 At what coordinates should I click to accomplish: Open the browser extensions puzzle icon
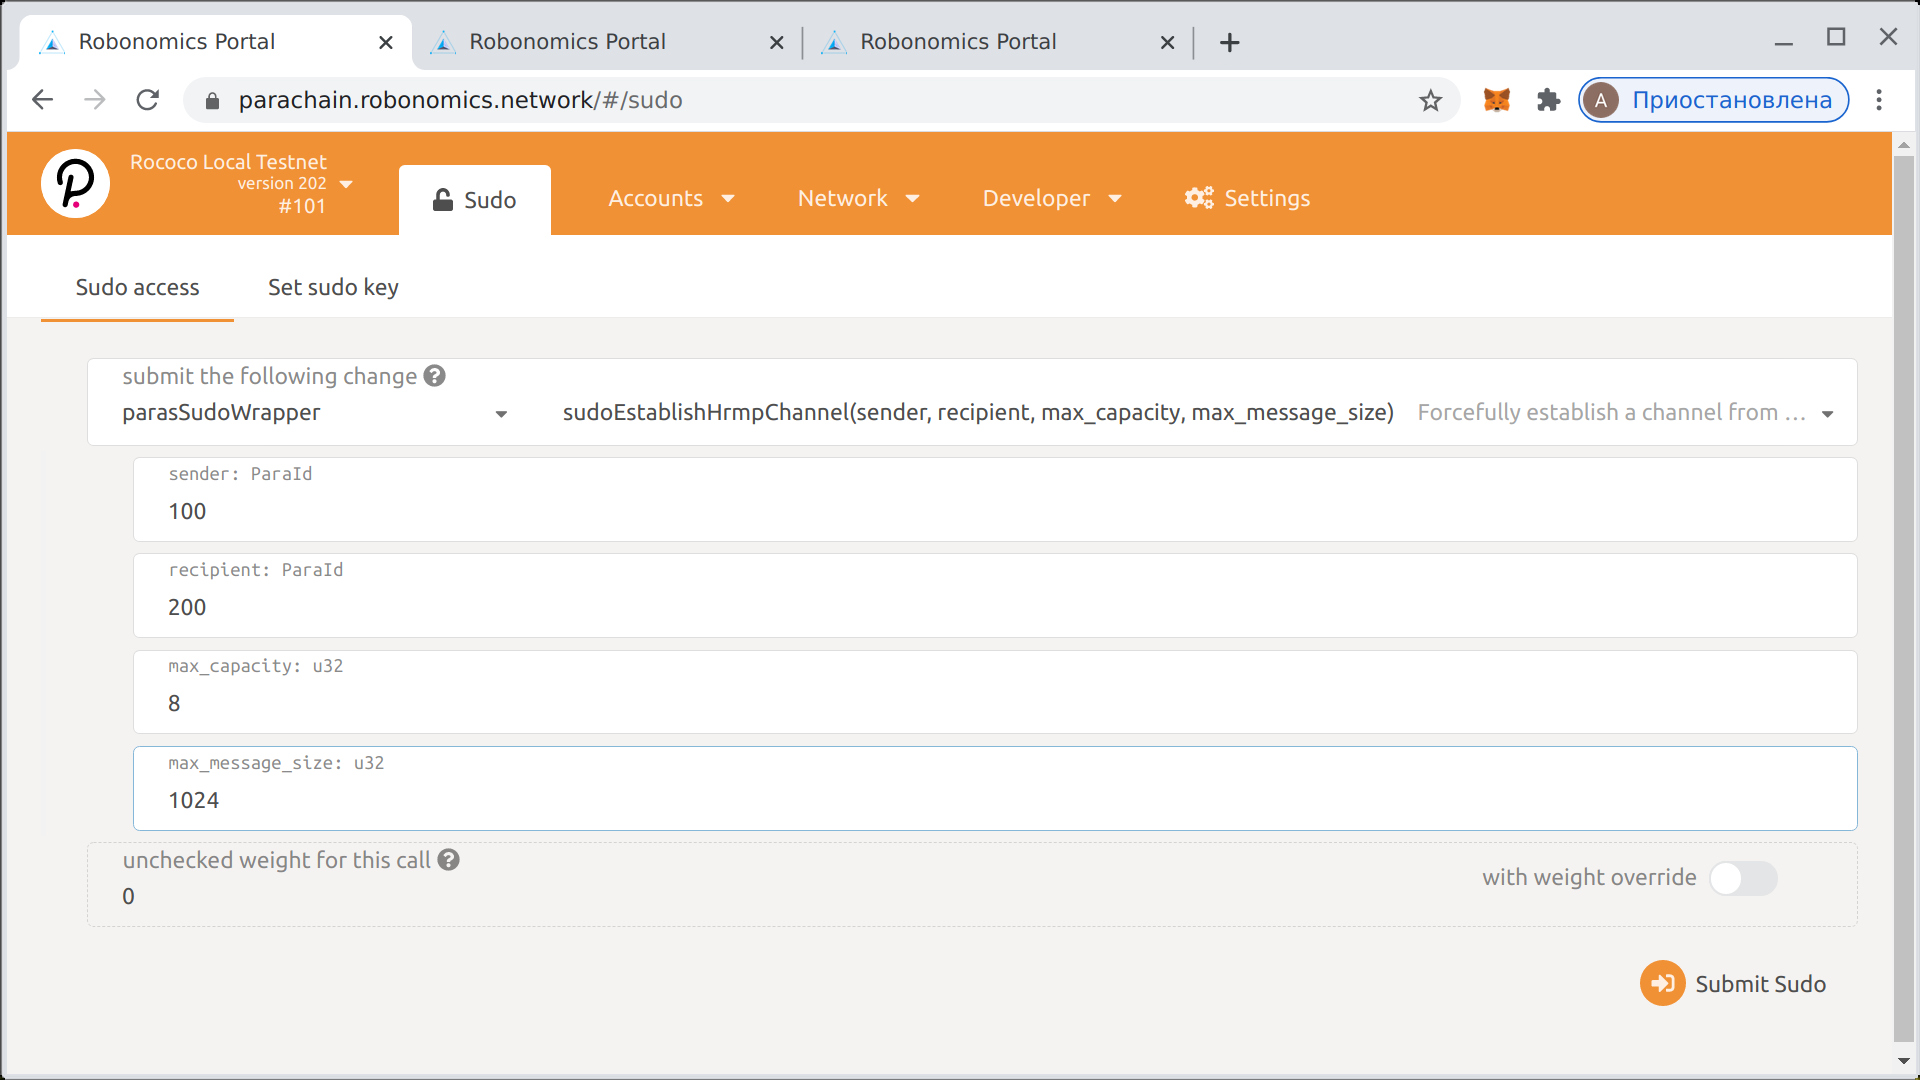click(x=1548, y=100)
